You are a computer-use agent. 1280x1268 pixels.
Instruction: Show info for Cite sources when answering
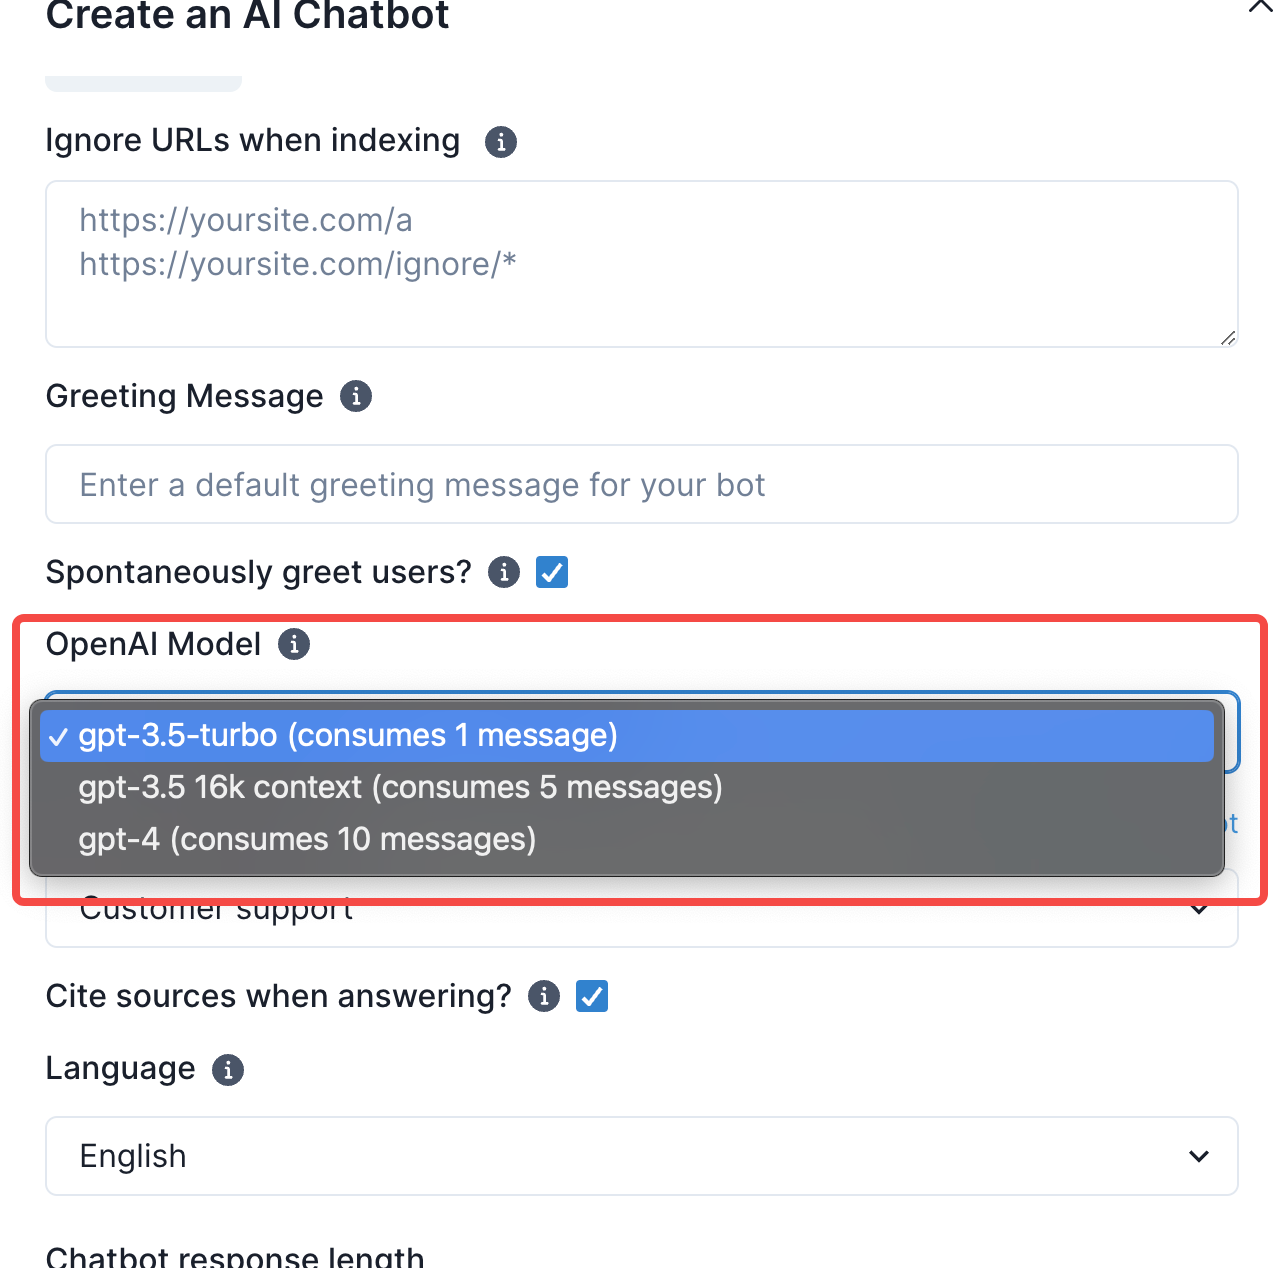click(x=544, y=997)
